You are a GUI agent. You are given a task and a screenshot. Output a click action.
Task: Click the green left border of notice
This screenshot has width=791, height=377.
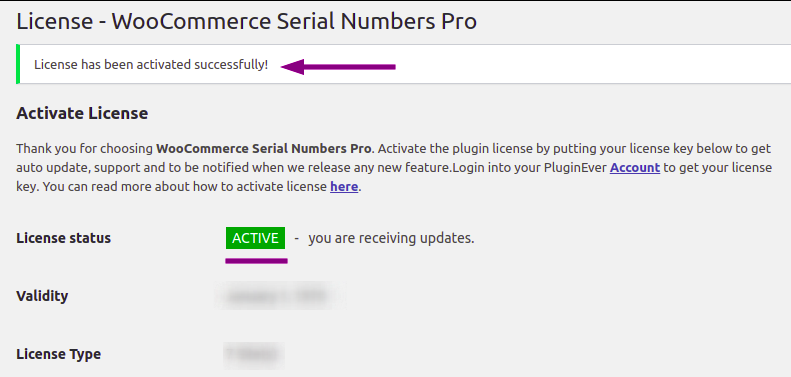tap(18, 64)
